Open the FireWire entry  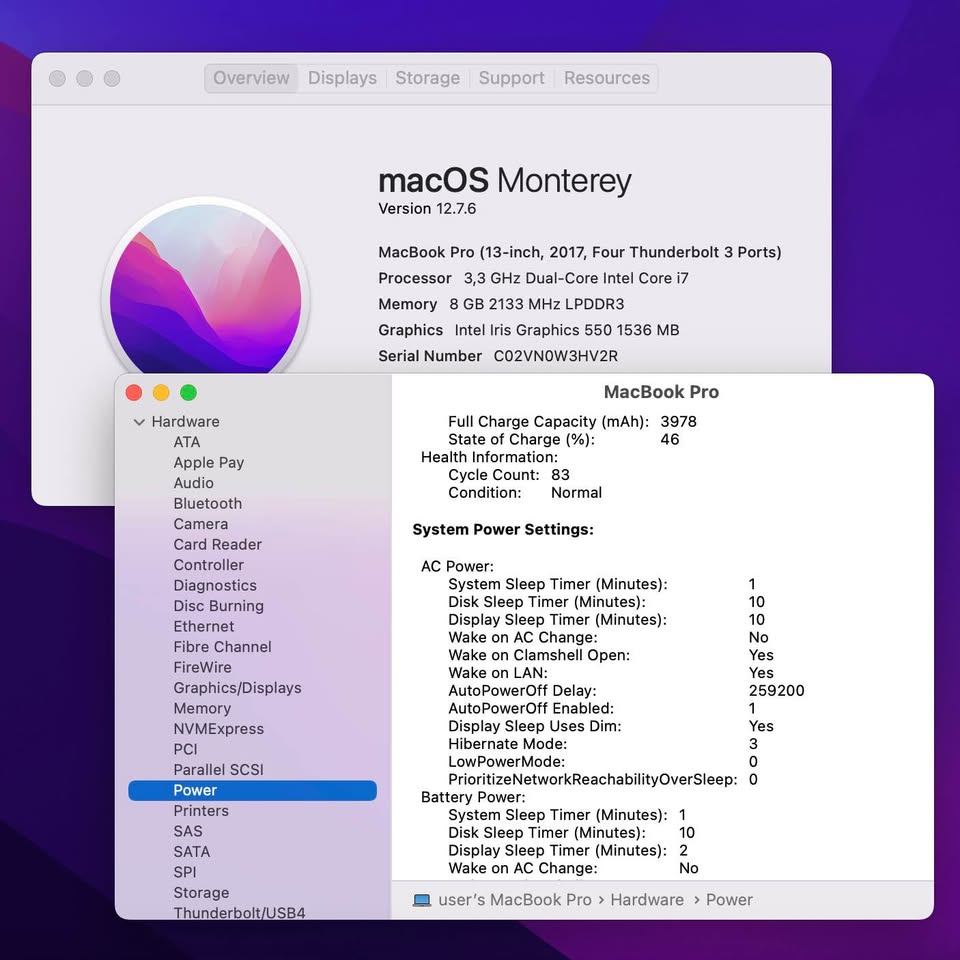point(203,667)
